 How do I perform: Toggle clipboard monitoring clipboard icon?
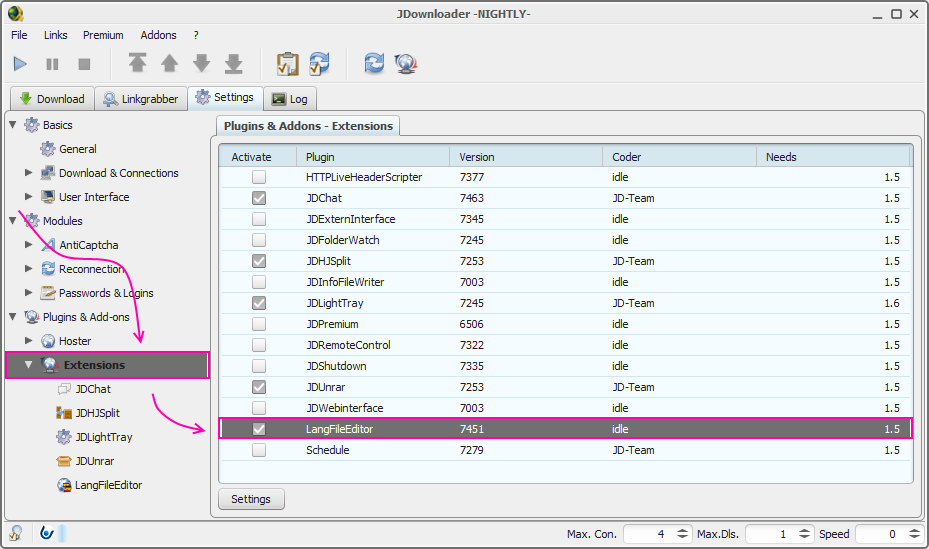pos(288,64)
